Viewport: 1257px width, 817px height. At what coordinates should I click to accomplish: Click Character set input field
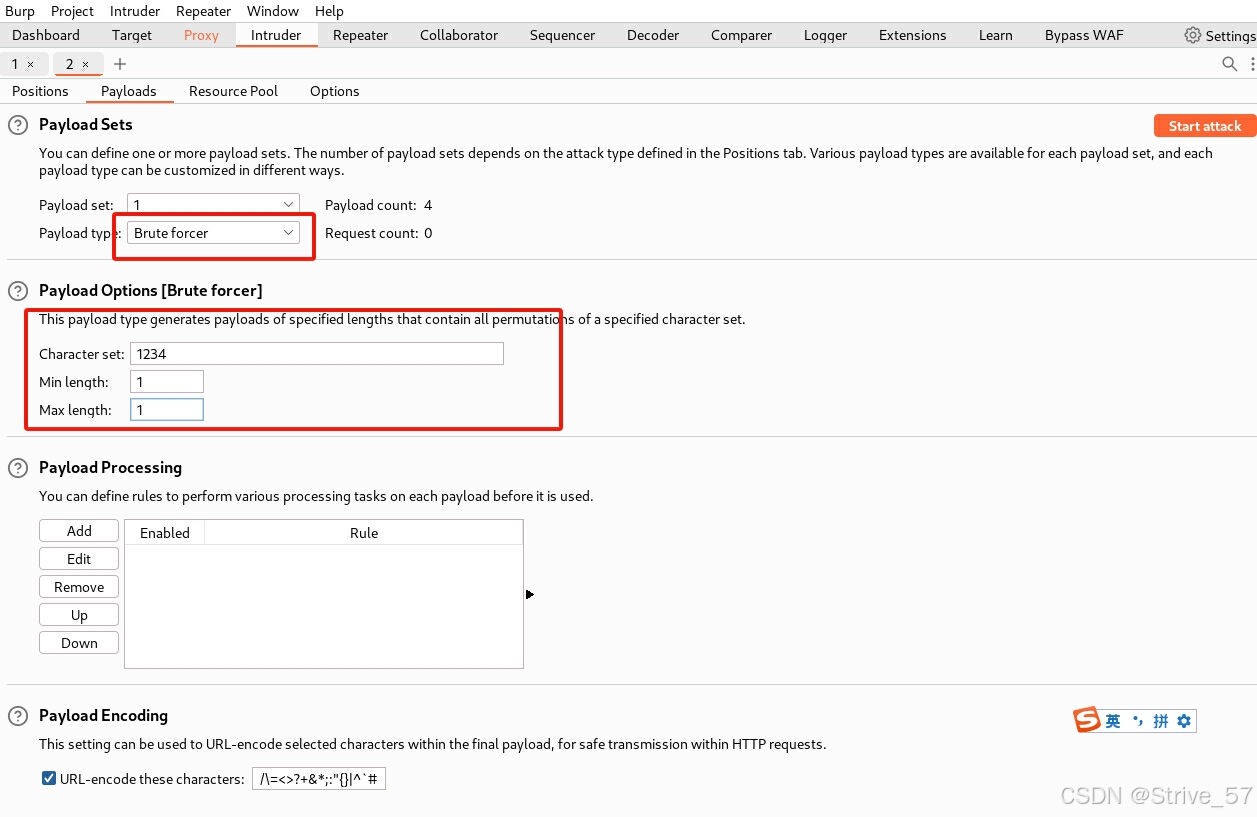(317, 354)
